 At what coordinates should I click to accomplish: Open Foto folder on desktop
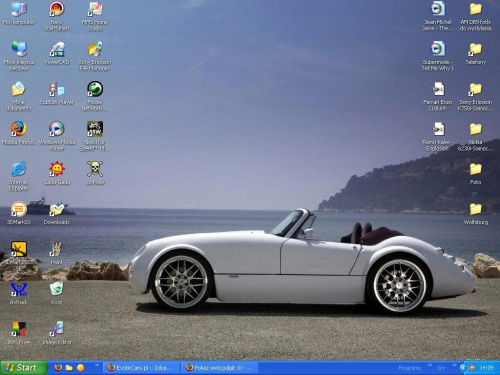[x=476, y=169]
